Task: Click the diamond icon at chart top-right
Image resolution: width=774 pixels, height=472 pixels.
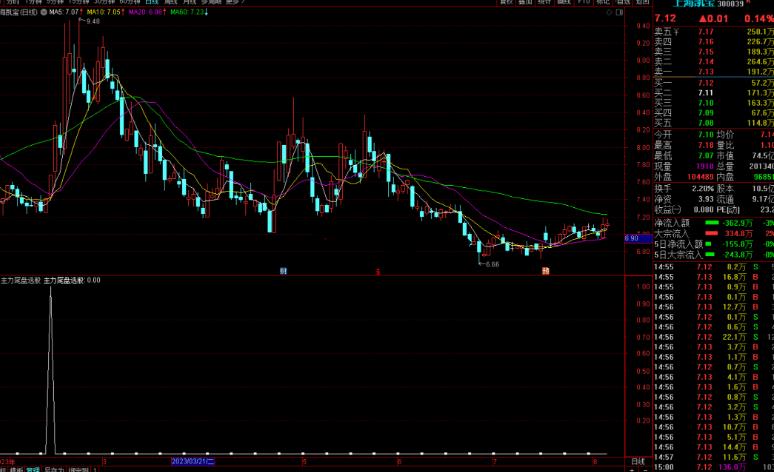Action: pos(610,12)
